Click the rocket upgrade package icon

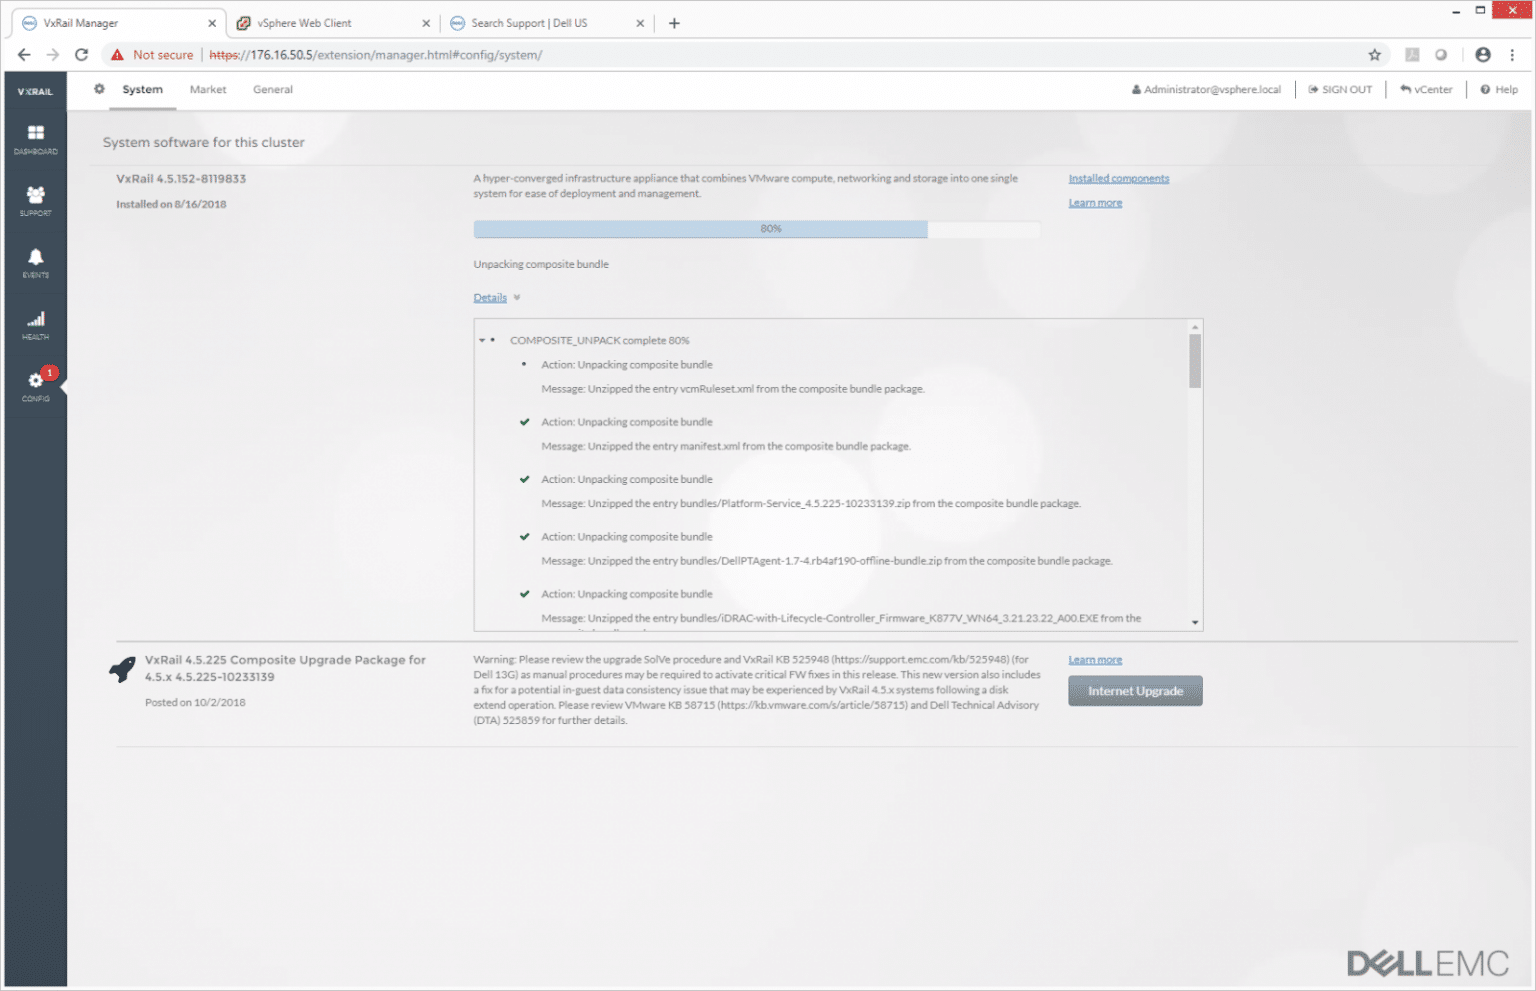pos(122,669)
